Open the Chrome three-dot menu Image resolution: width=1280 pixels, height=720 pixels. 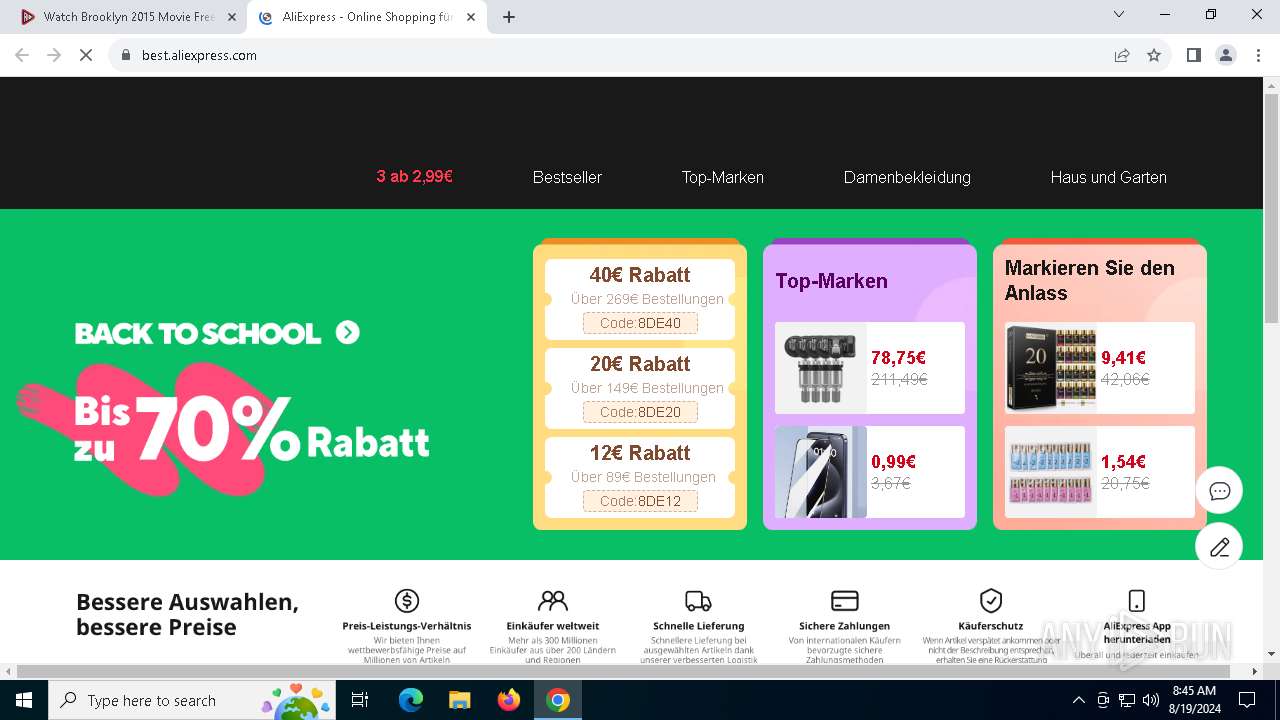click(x=1257, y=55)
